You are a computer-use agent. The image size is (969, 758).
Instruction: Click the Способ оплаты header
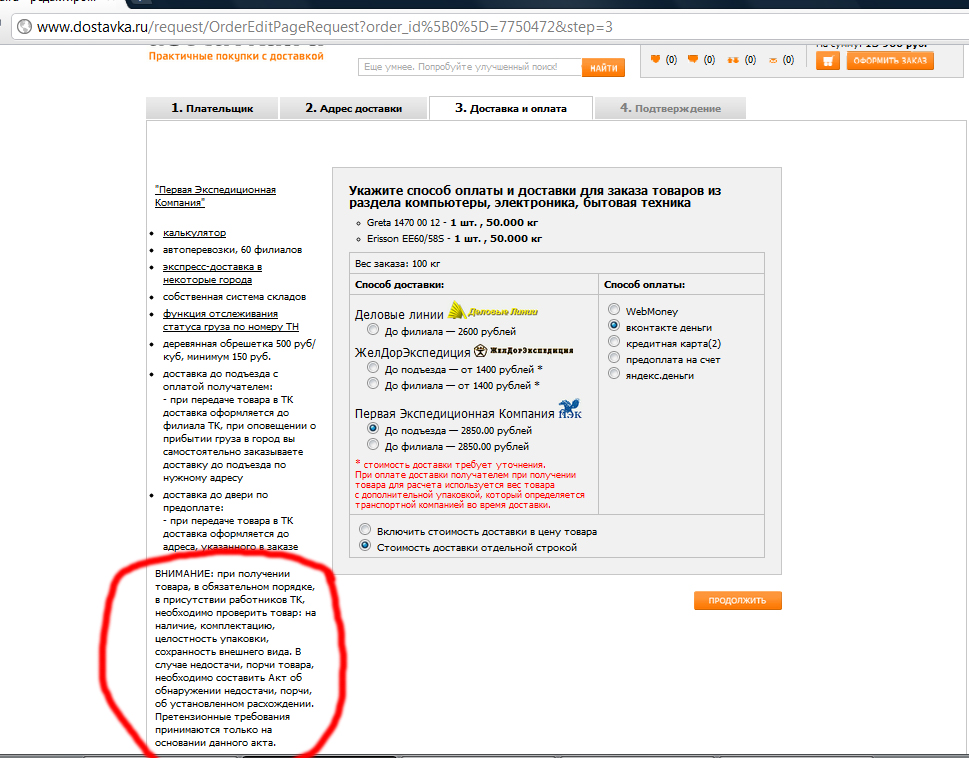pyautogui.click(x=644, y=285)
